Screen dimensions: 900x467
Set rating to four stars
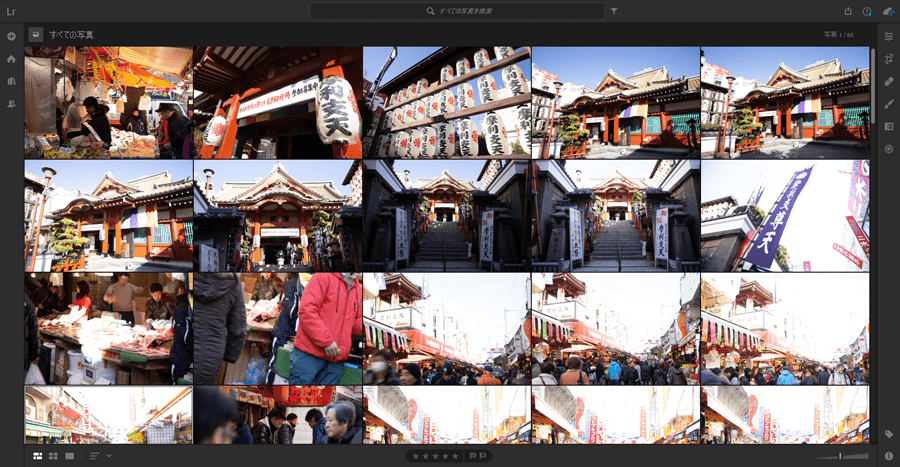[445, 456]
